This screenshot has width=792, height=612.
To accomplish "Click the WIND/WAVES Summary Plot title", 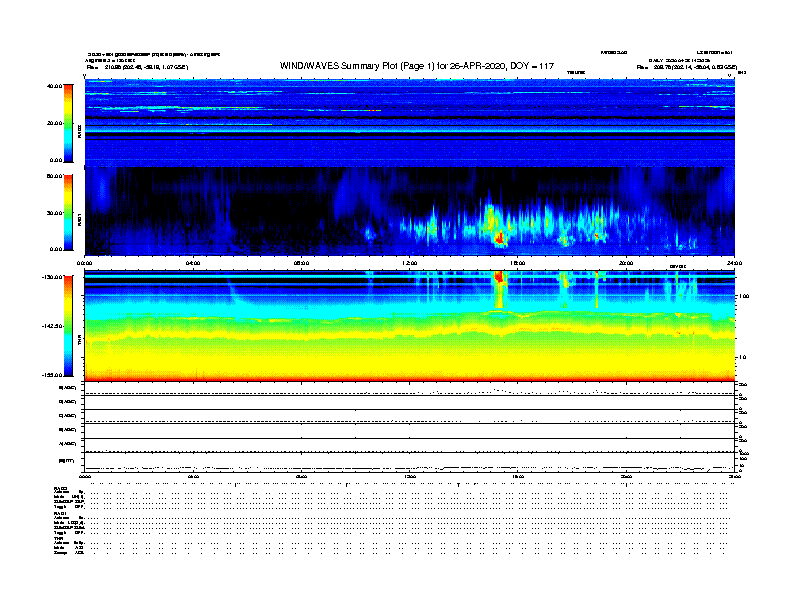I will coord(417,66).
